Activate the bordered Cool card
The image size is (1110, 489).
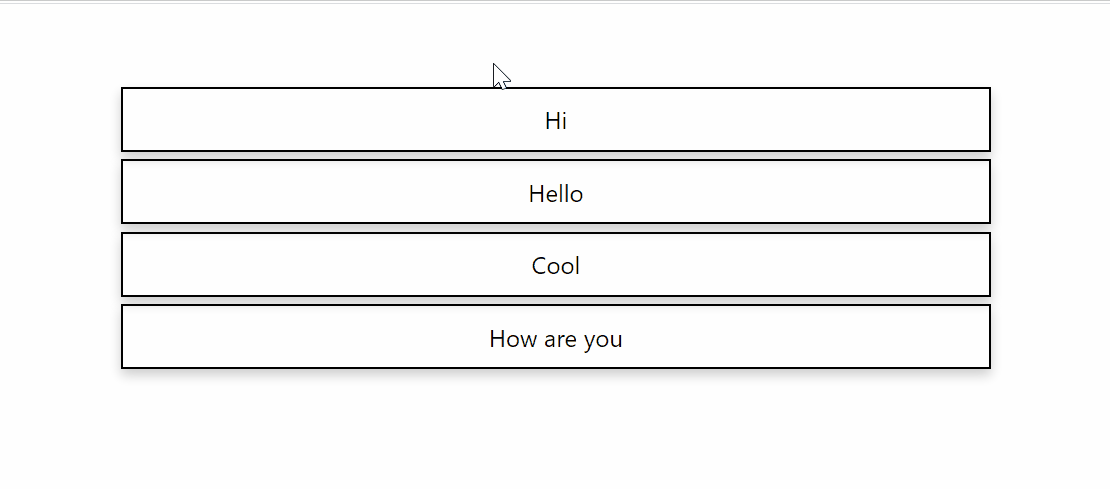pyautogui.click(x=556, y=265)
